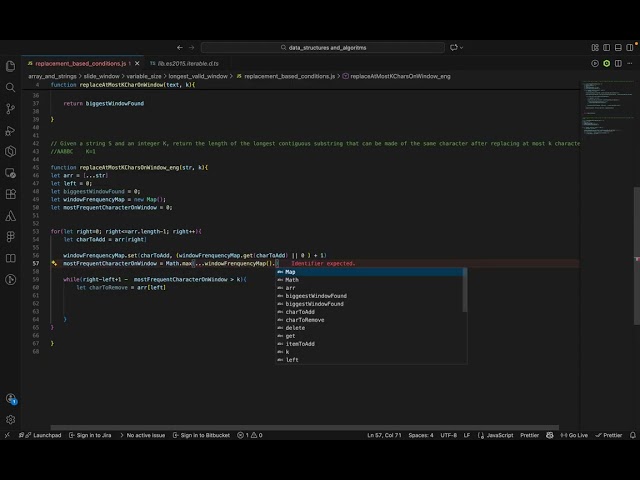Click Sign in to Bitbucket

point(201,435)
